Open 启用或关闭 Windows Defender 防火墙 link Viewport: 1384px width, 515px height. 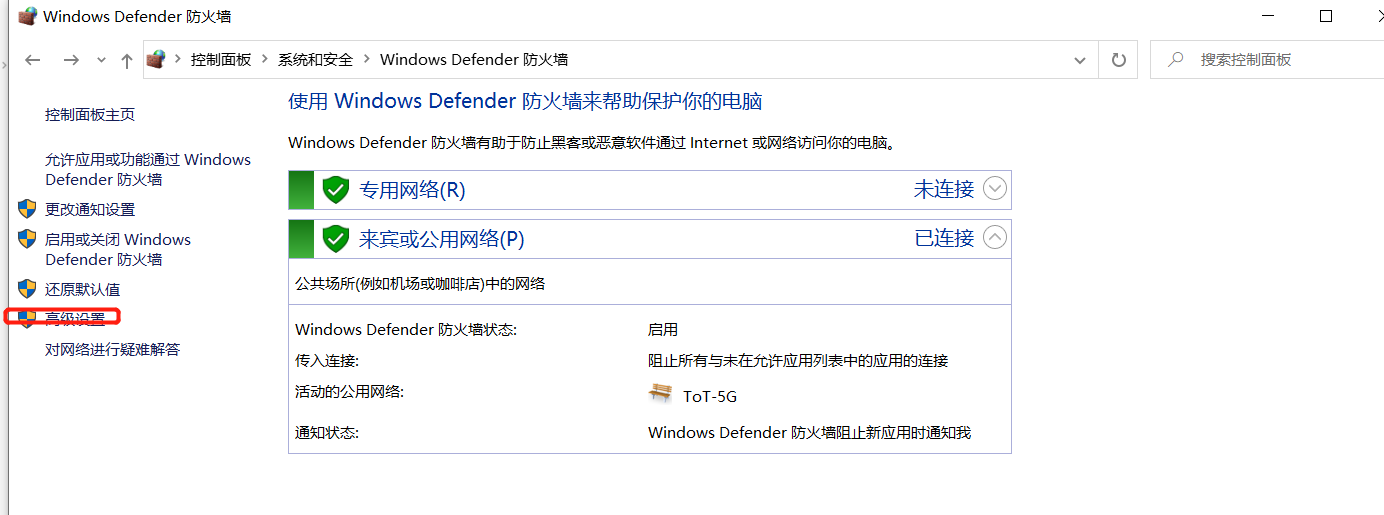pos(118,249)
